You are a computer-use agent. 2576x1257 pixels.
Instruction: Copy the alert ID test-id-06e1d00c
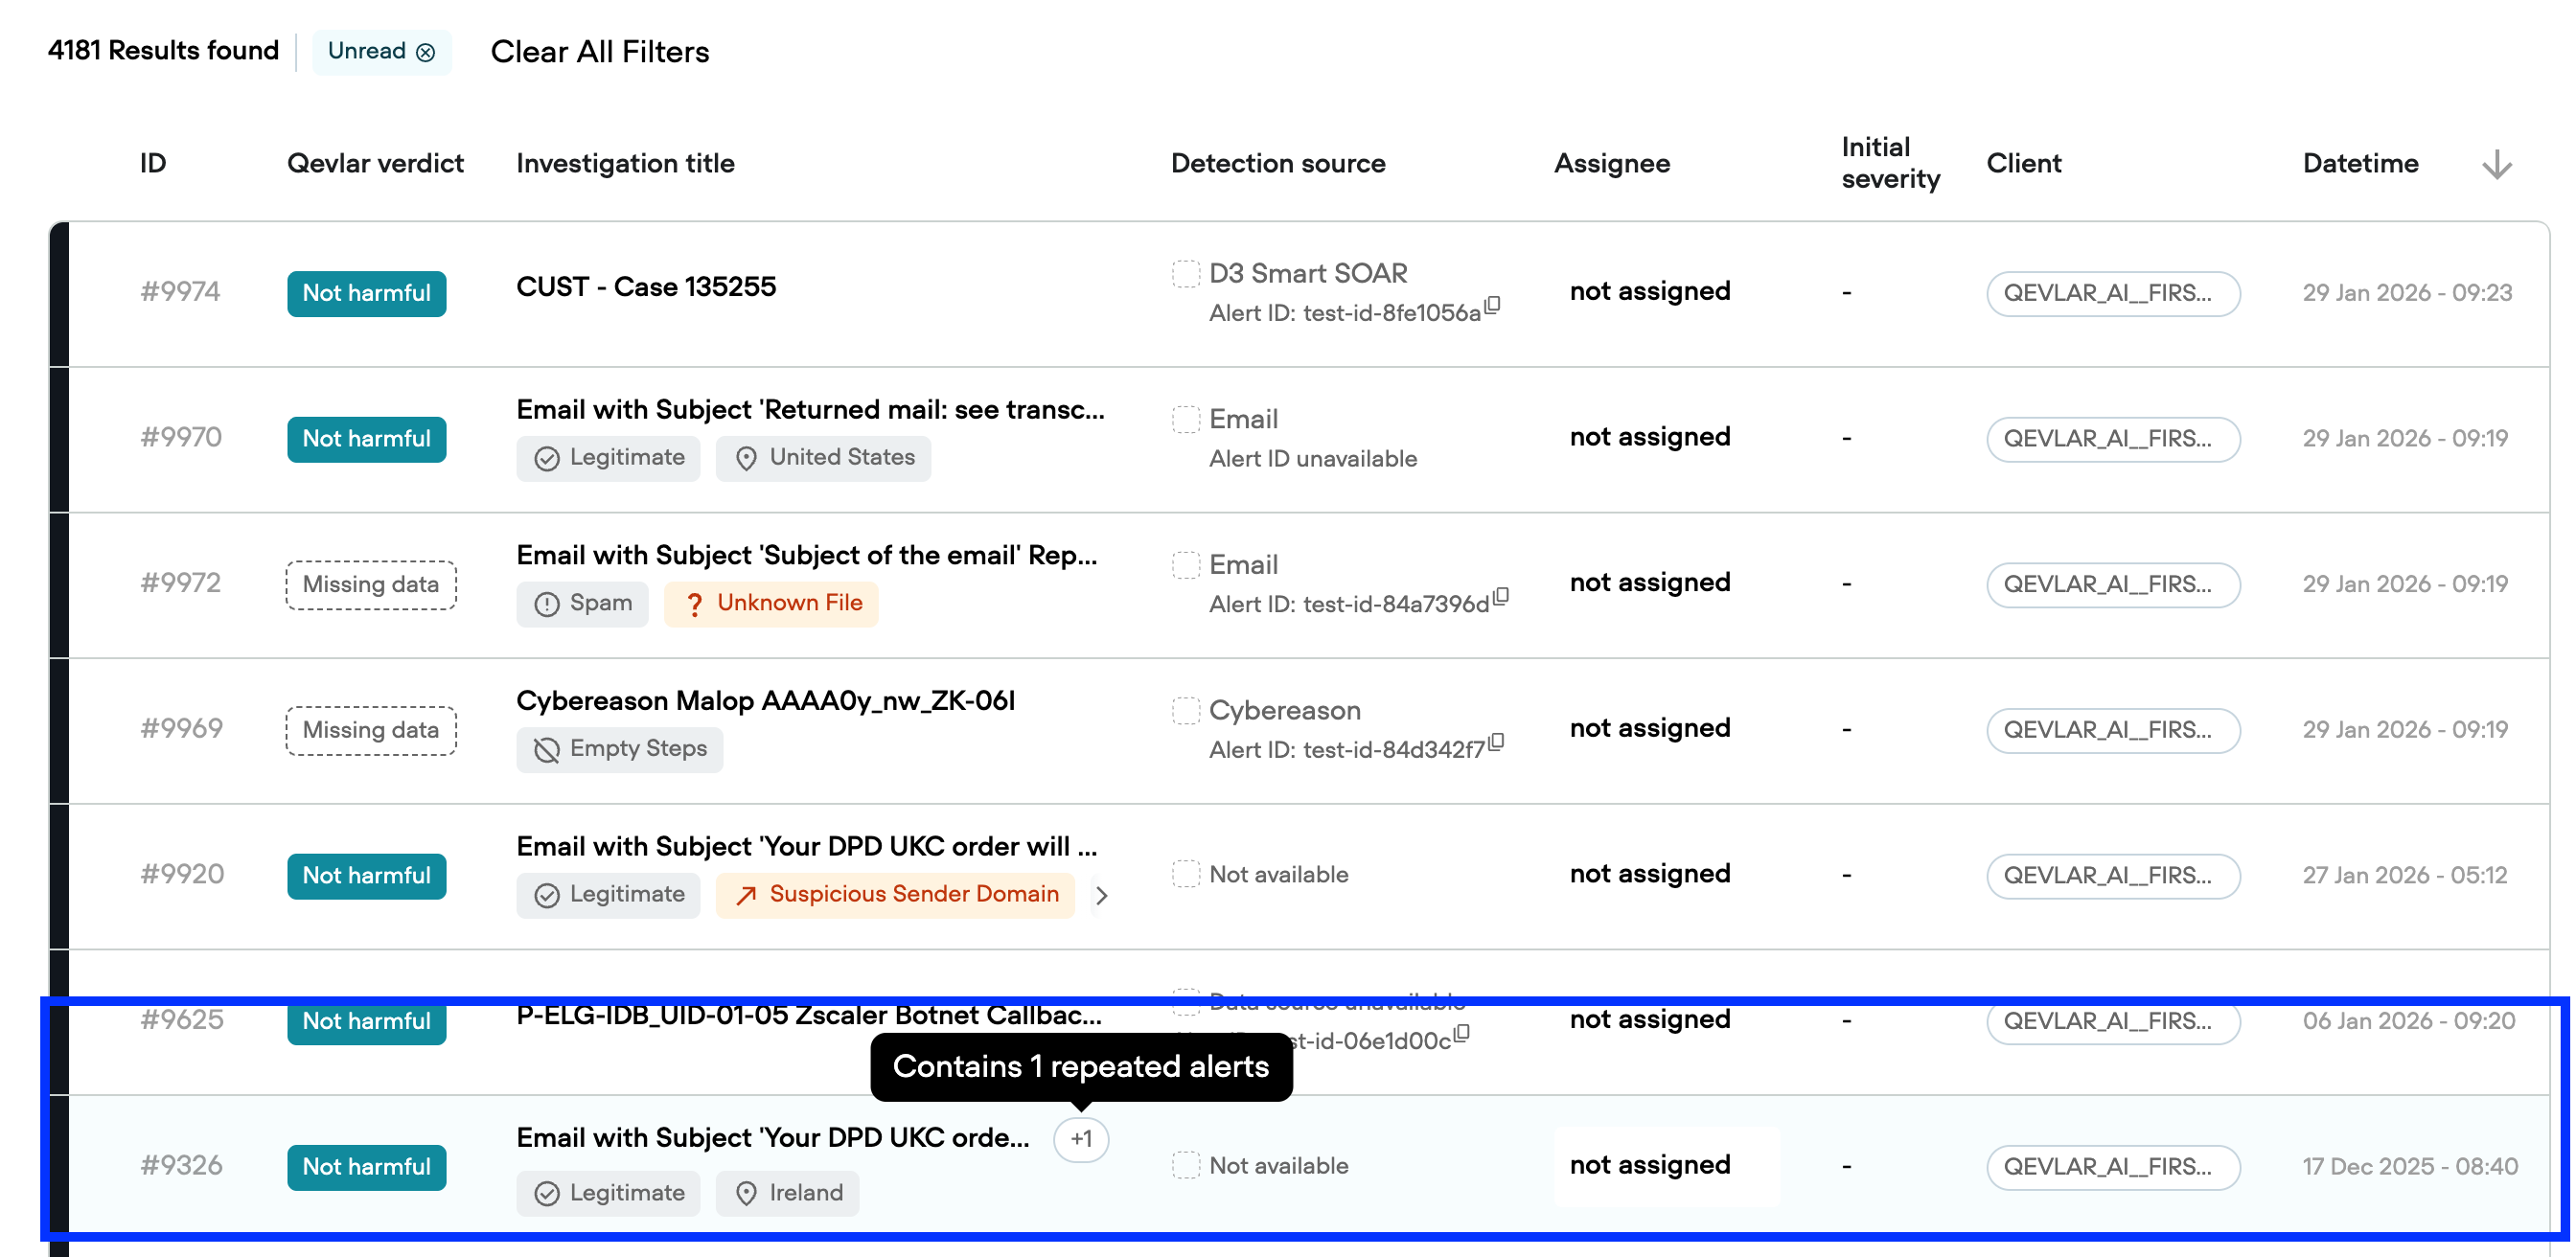tap(1463, 1034)
